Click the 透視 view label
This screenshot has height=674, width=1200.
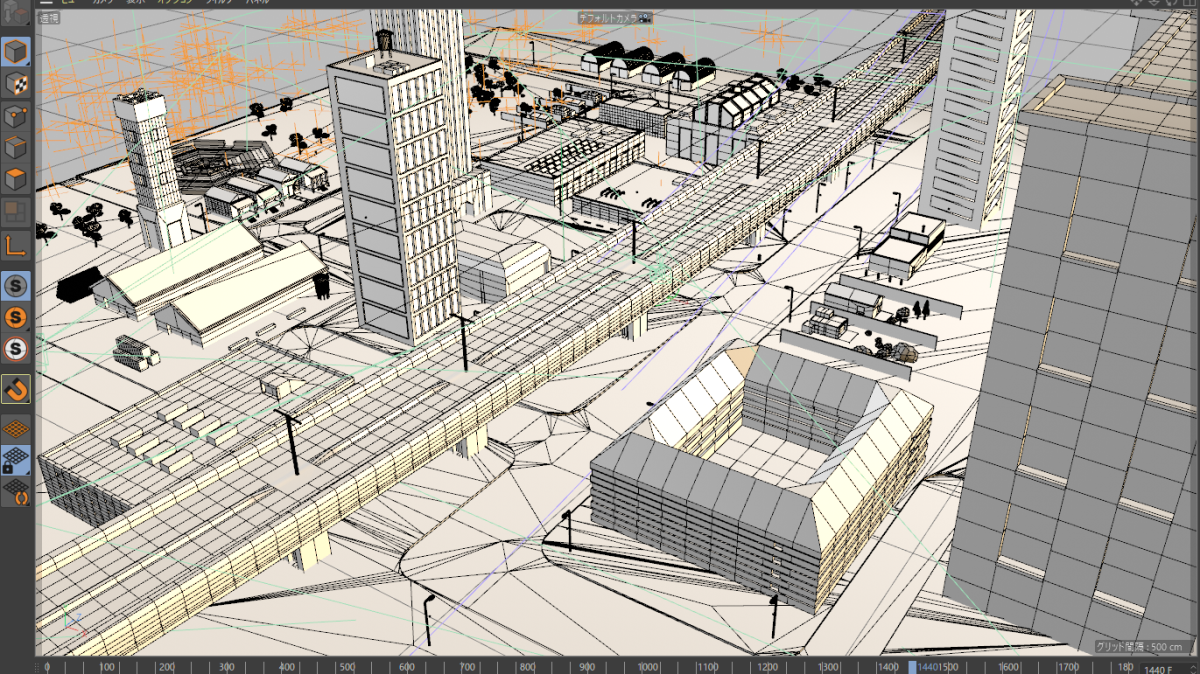50,18
